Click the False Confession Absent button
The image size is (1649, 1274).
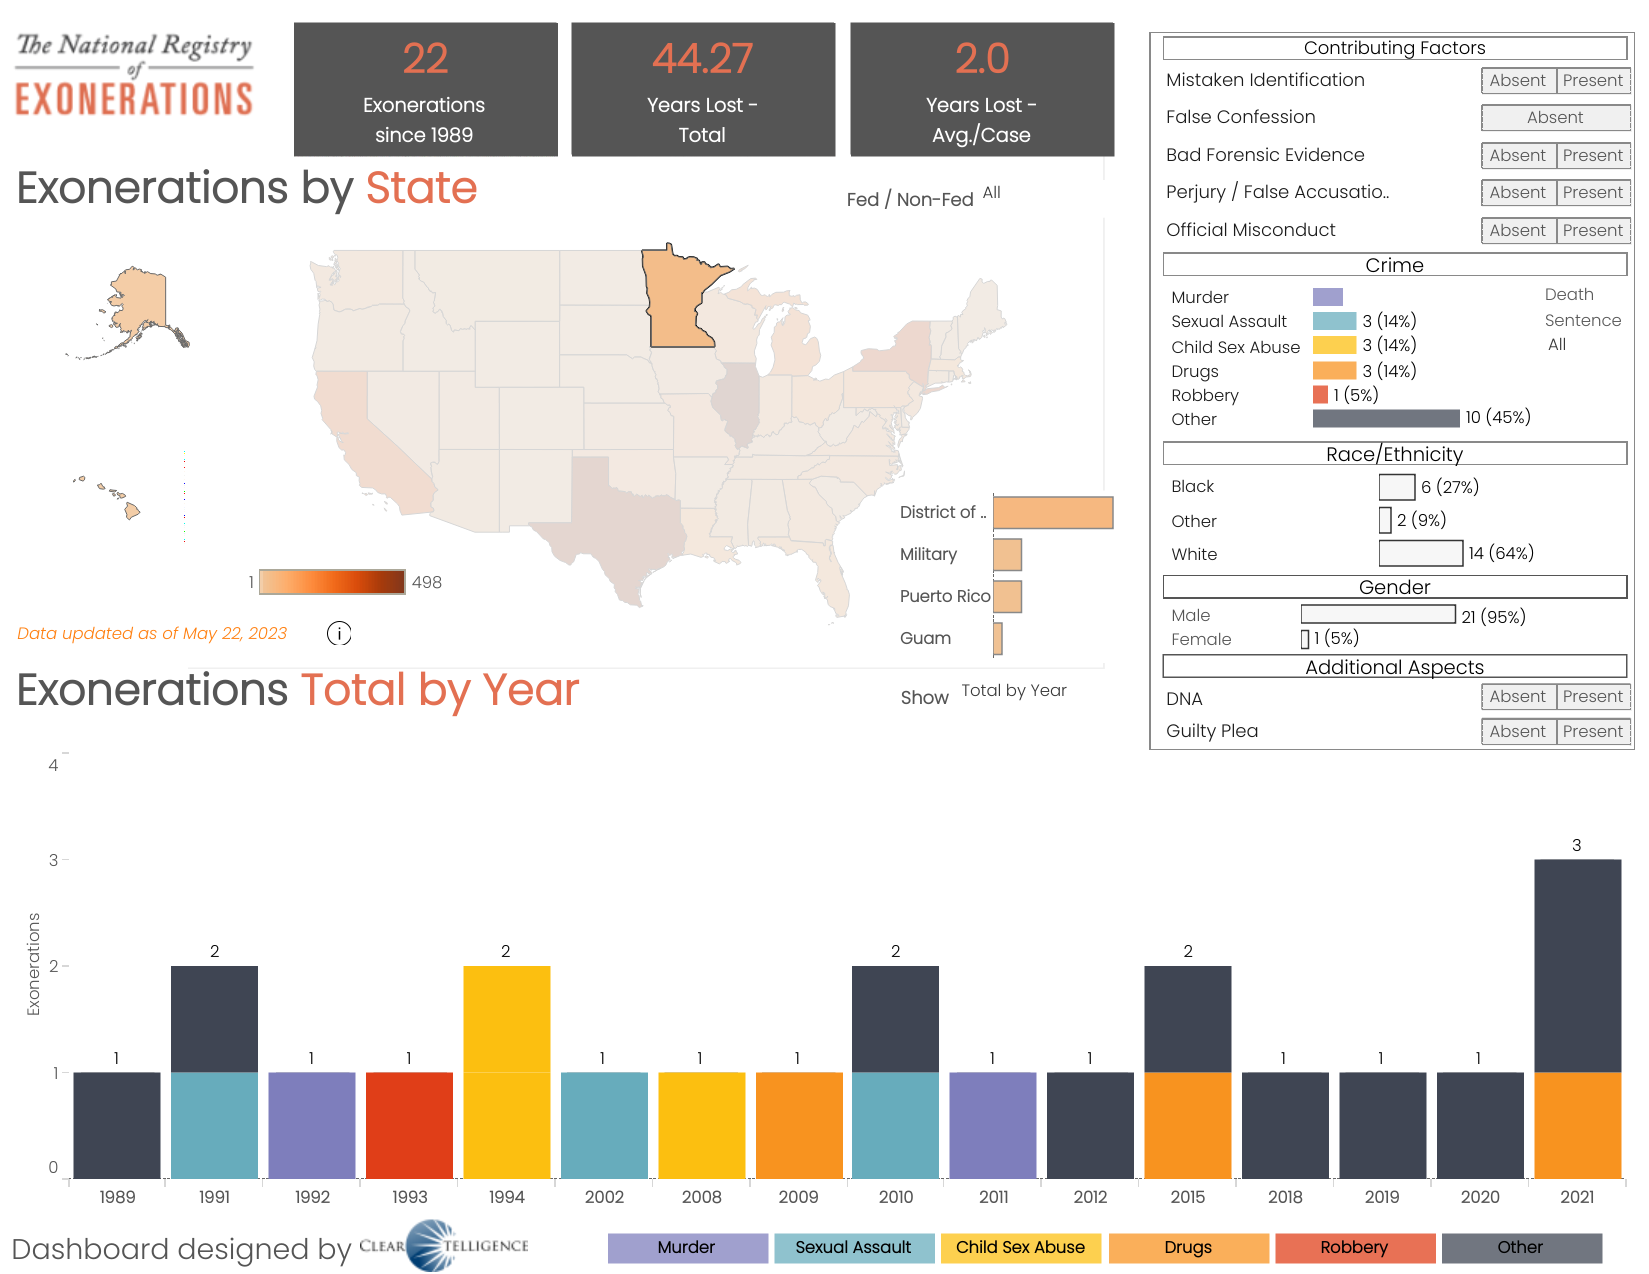click(x=1554, y=118)
